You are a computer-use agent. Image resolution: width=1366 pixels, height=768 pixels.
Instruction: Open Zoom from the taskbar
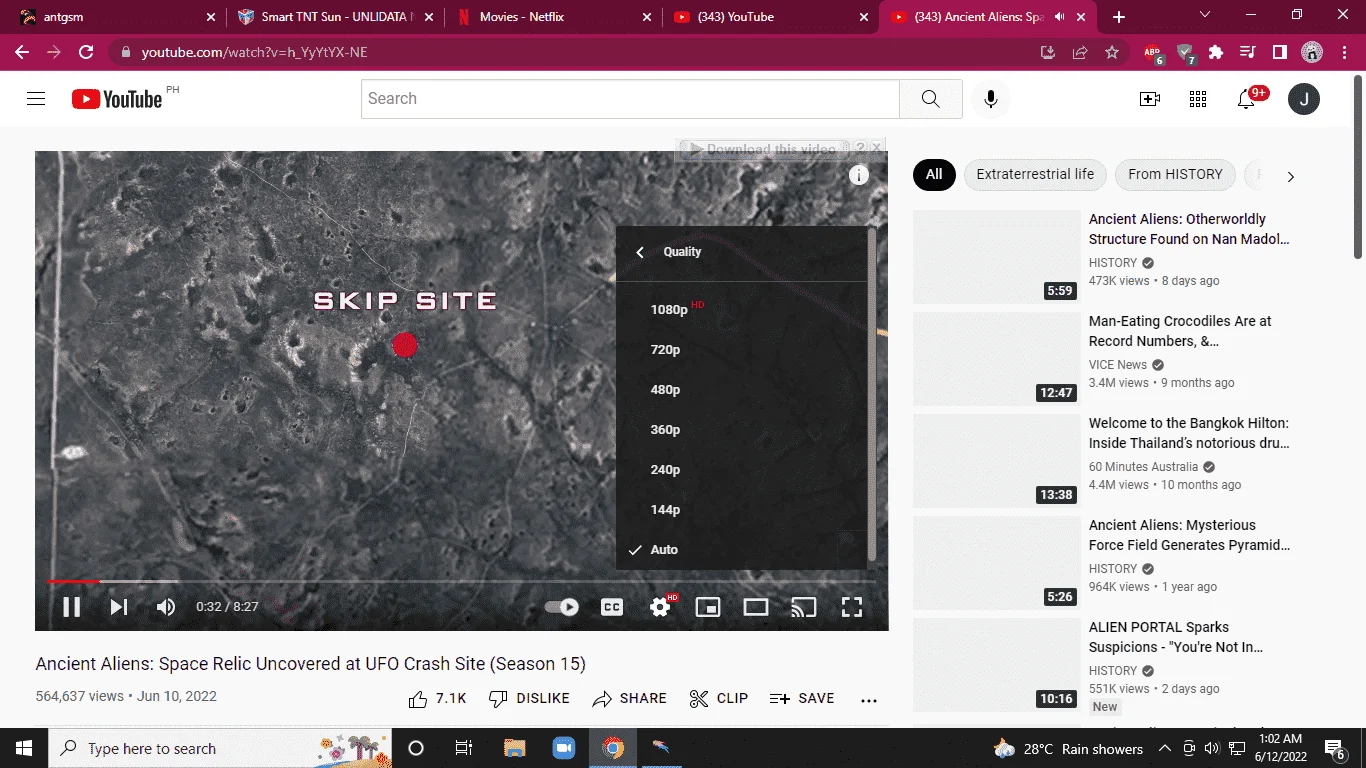tap(564, 748)
